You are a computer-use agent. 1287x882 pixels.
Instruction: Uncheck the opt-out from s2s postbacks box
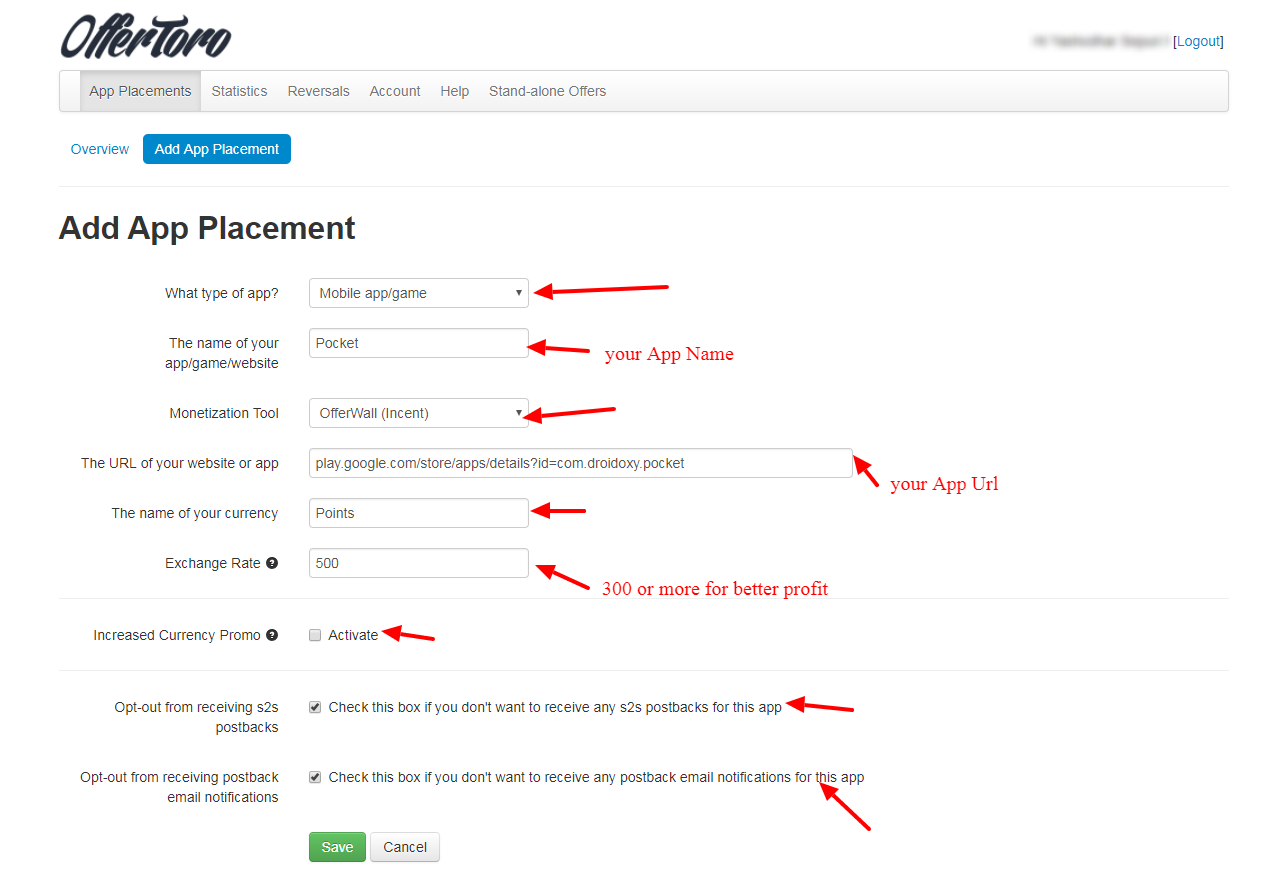tap(315, 706)
